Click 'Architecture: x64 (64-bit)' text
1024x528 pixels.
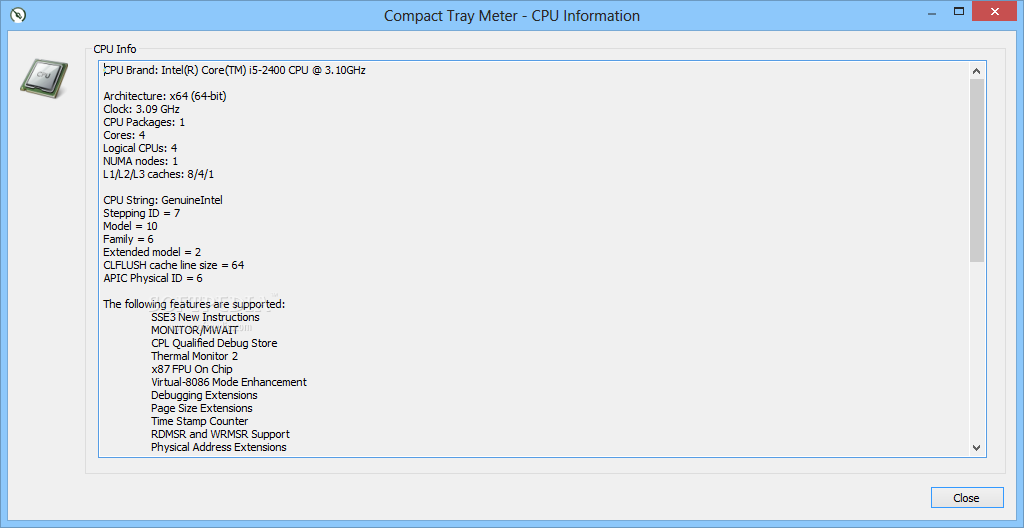[165, 96]
